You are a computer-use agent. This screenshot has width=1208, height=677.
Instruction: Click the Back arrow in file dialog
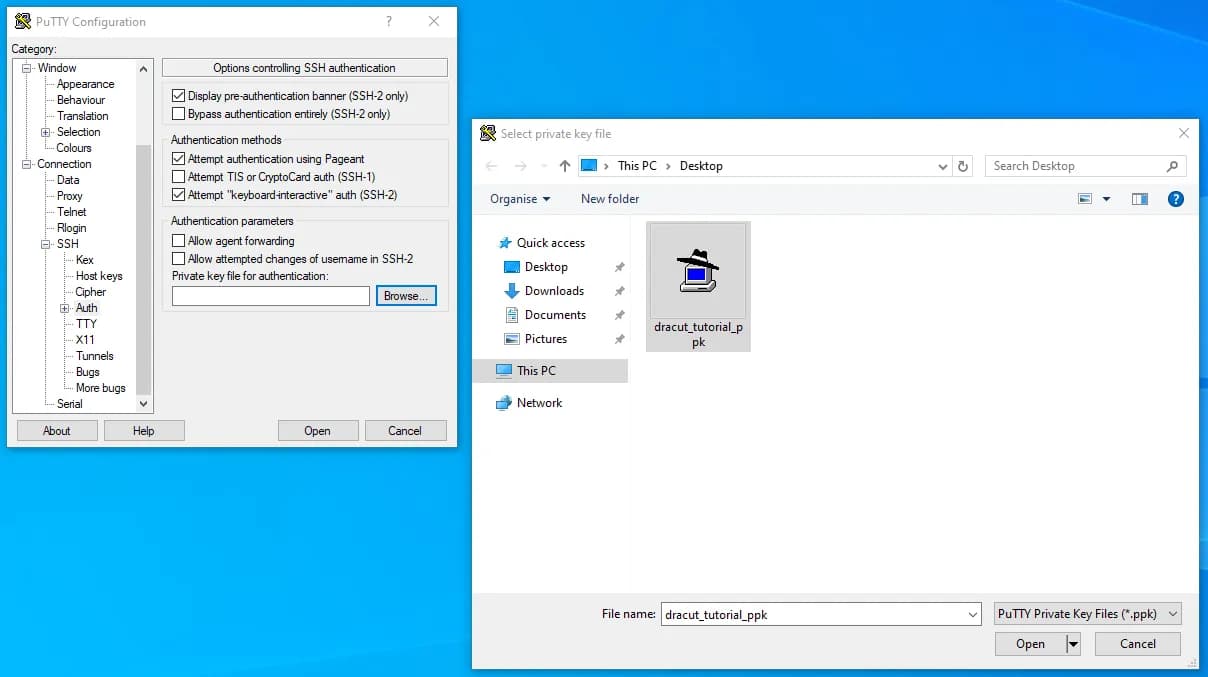(x=490, y=166)
